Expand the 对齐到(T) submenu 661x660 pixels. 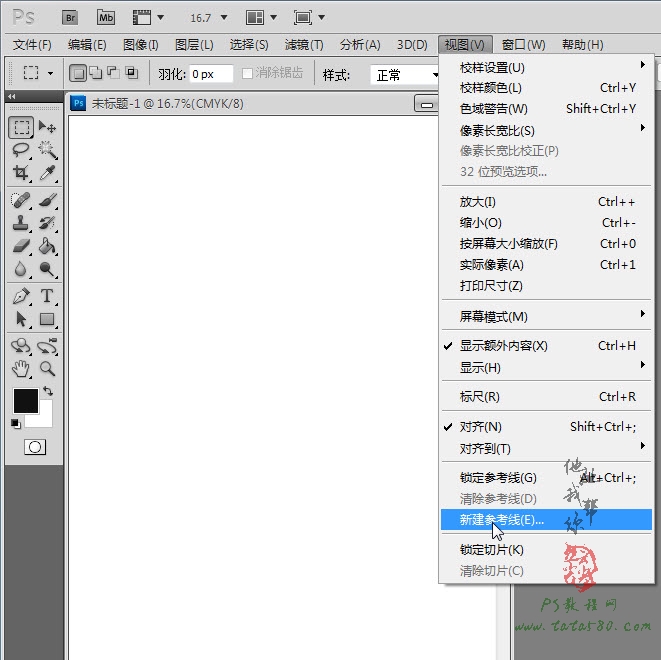click(x=546, y=448)
